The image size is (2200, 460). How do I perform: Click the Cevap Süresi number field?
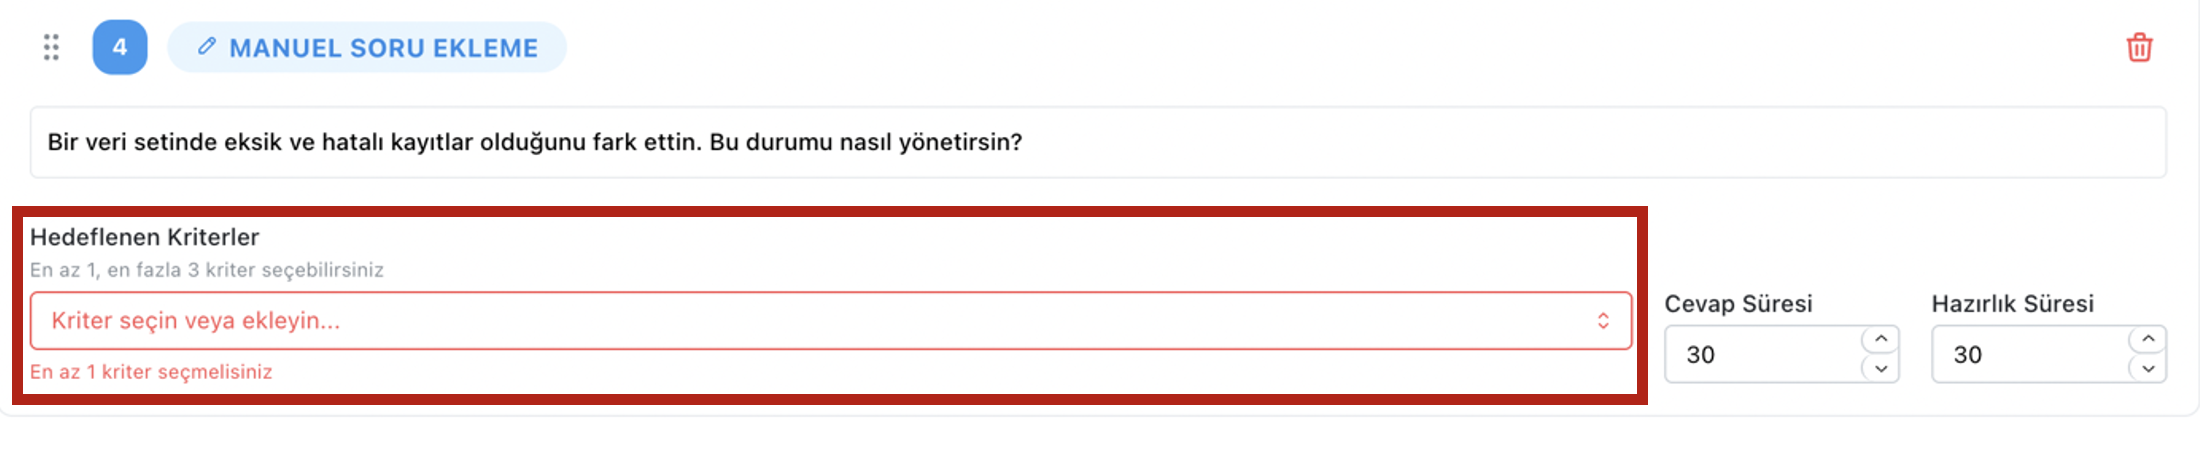pos(1760,354)
